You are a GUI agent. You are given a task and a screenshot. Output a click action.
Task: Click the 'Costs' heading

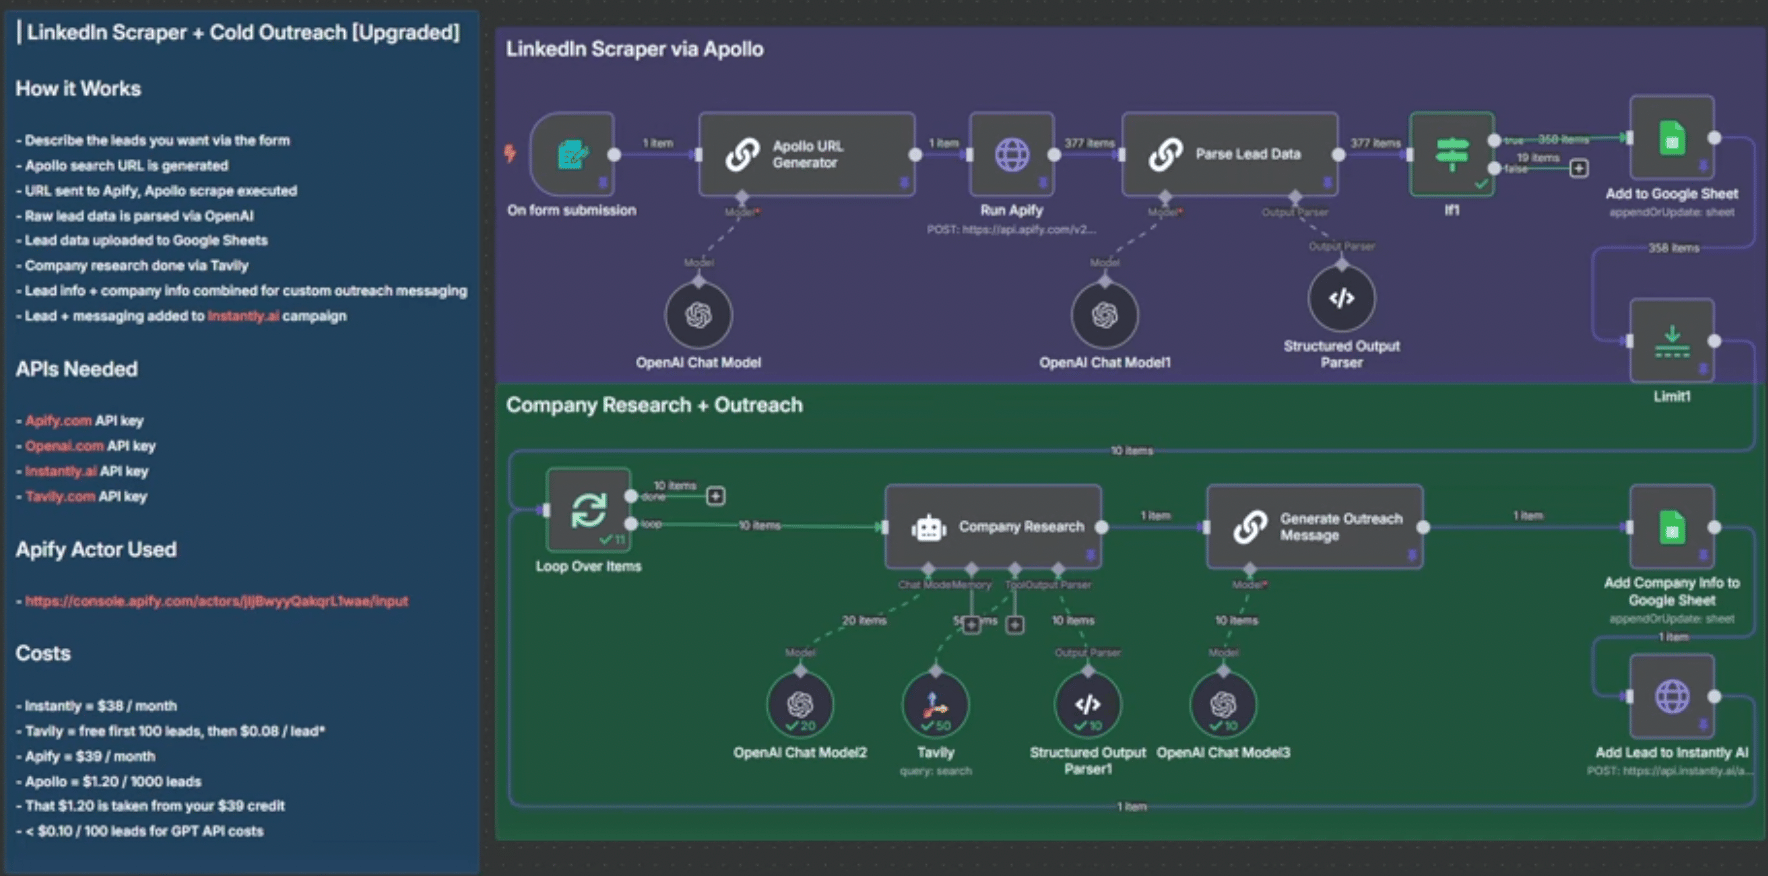pyautogui.click(x=43, y=653)
